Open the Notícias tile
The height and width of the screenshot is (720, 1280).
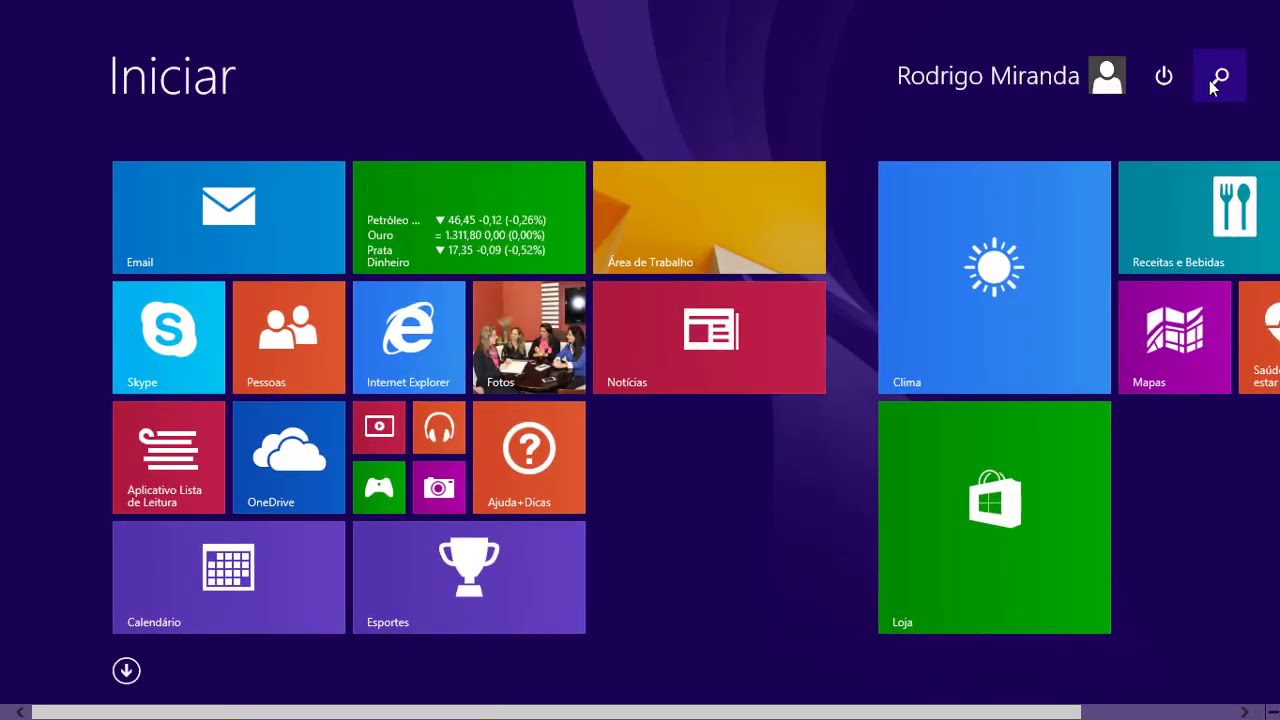click(709, 337)
